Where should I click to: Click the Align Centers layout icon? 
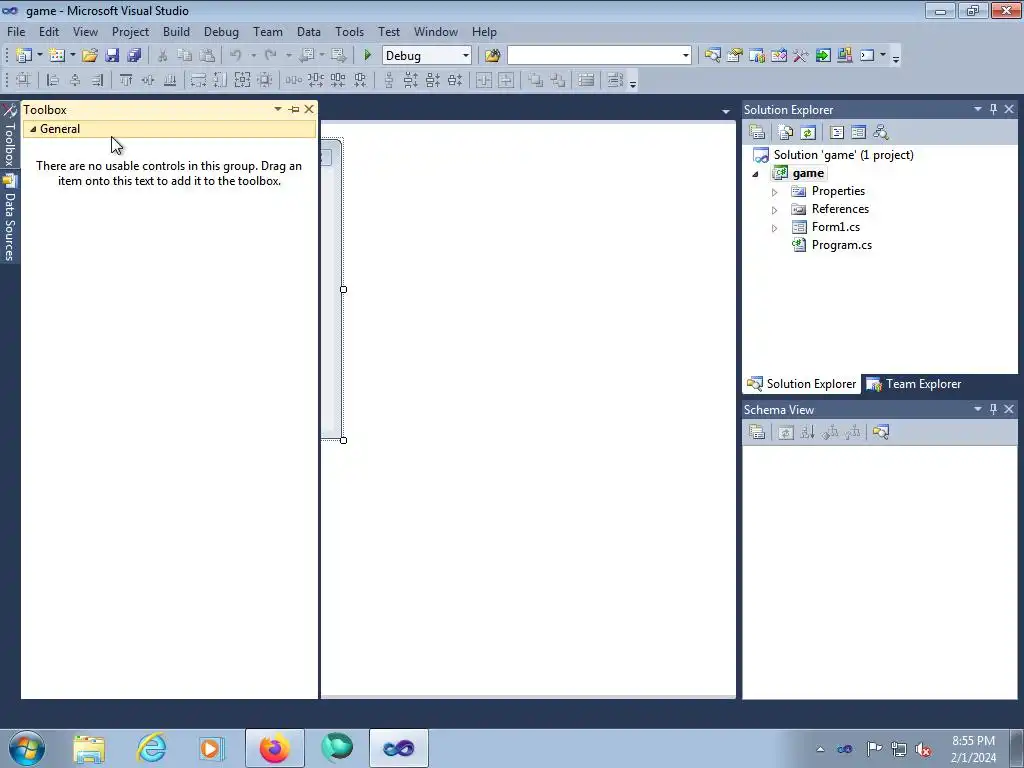[75, 80]
